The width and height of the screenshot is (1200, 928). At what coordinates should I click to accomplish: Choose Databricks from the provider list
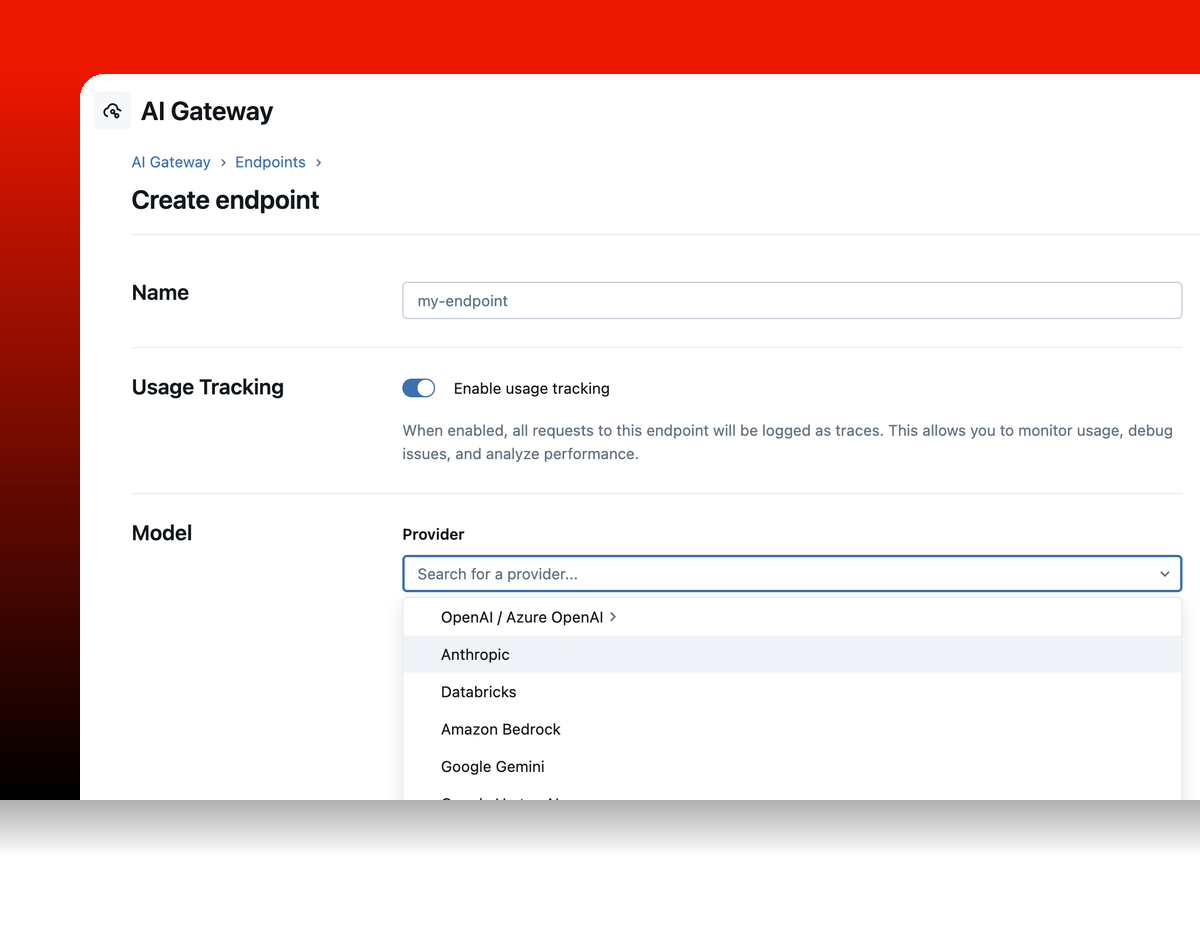pos(478,691)
